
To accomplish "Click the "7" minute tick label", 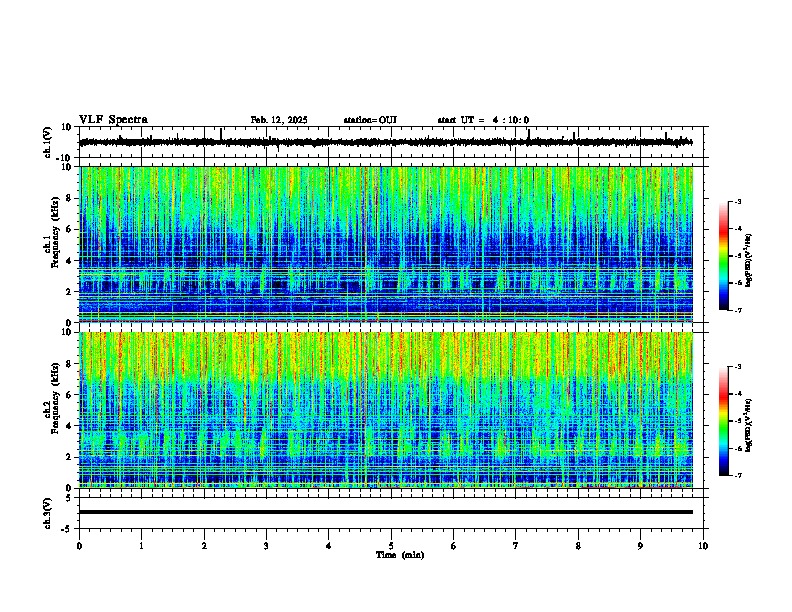I will (x=516, y=546).
